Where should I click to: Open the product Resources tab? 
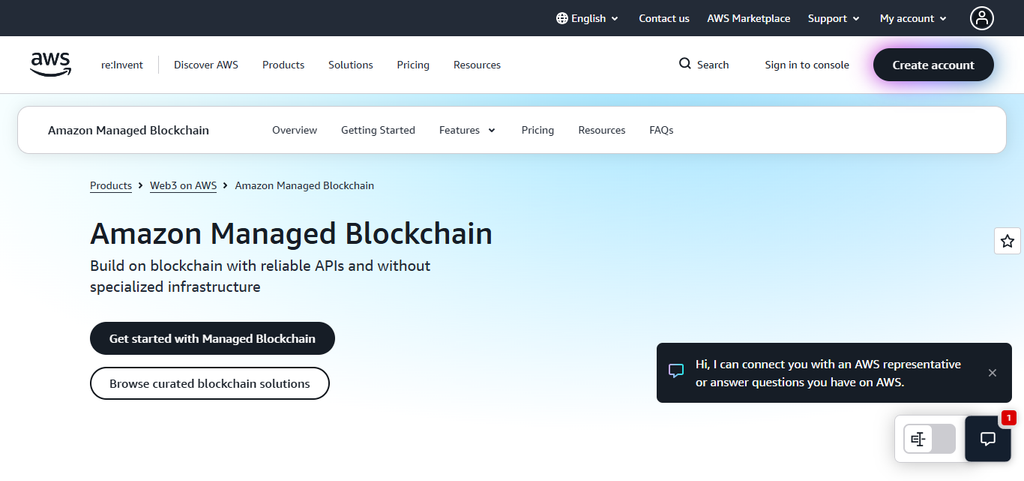point(601,130)
